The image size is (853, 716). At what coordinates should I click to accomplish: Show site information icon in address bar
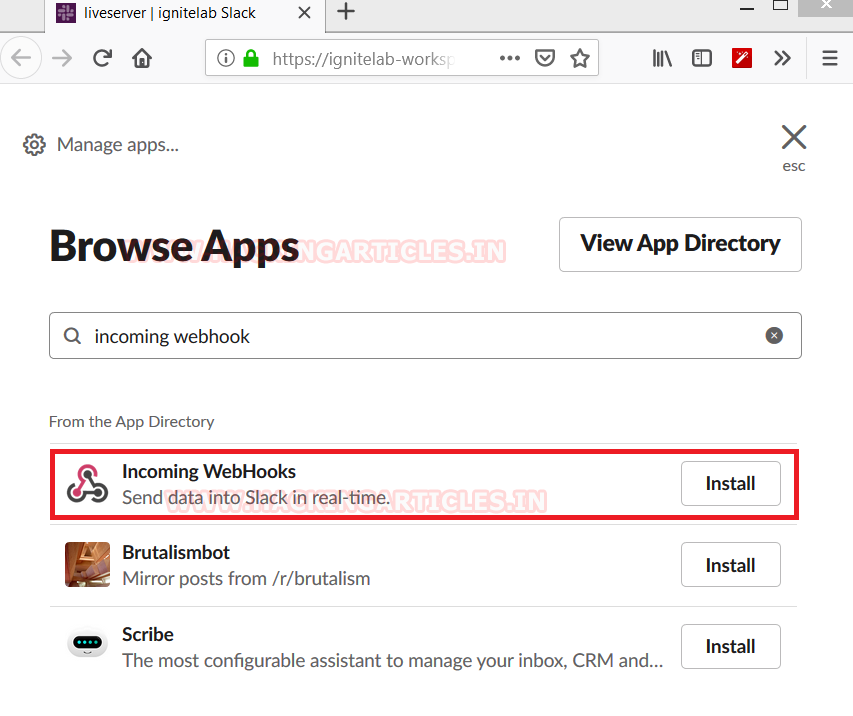(x=225, y=58)
